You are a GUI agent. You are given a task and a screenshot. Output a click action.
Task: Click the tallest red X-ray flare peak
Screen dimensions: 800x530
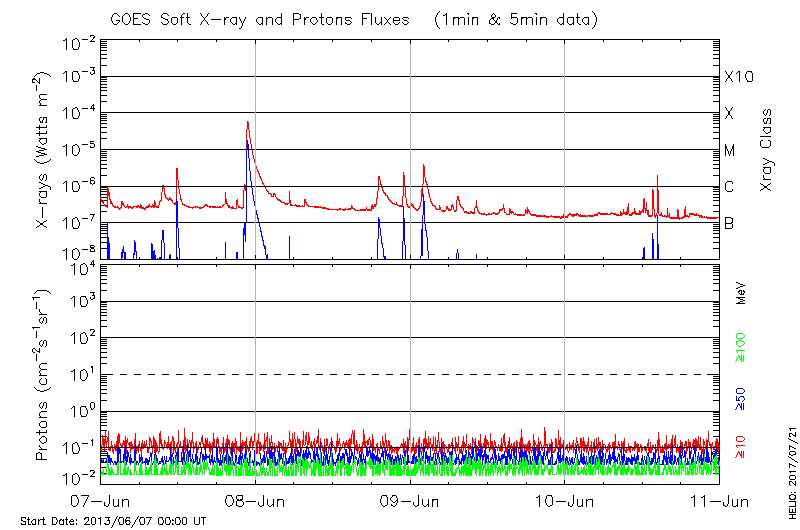[247, 123]
